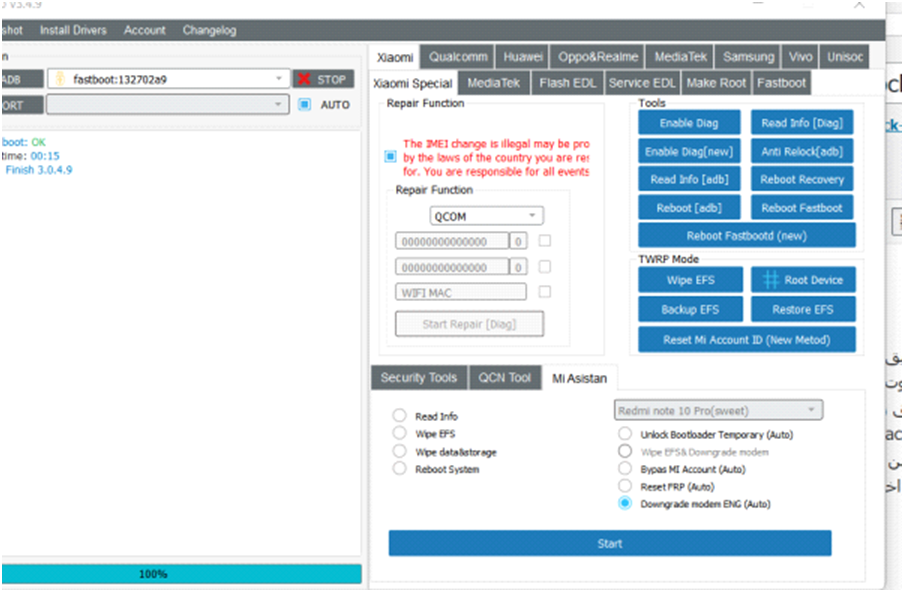Open the Make Root sub-tab
This screenshot has height=592, width=904.
point(716,83)
